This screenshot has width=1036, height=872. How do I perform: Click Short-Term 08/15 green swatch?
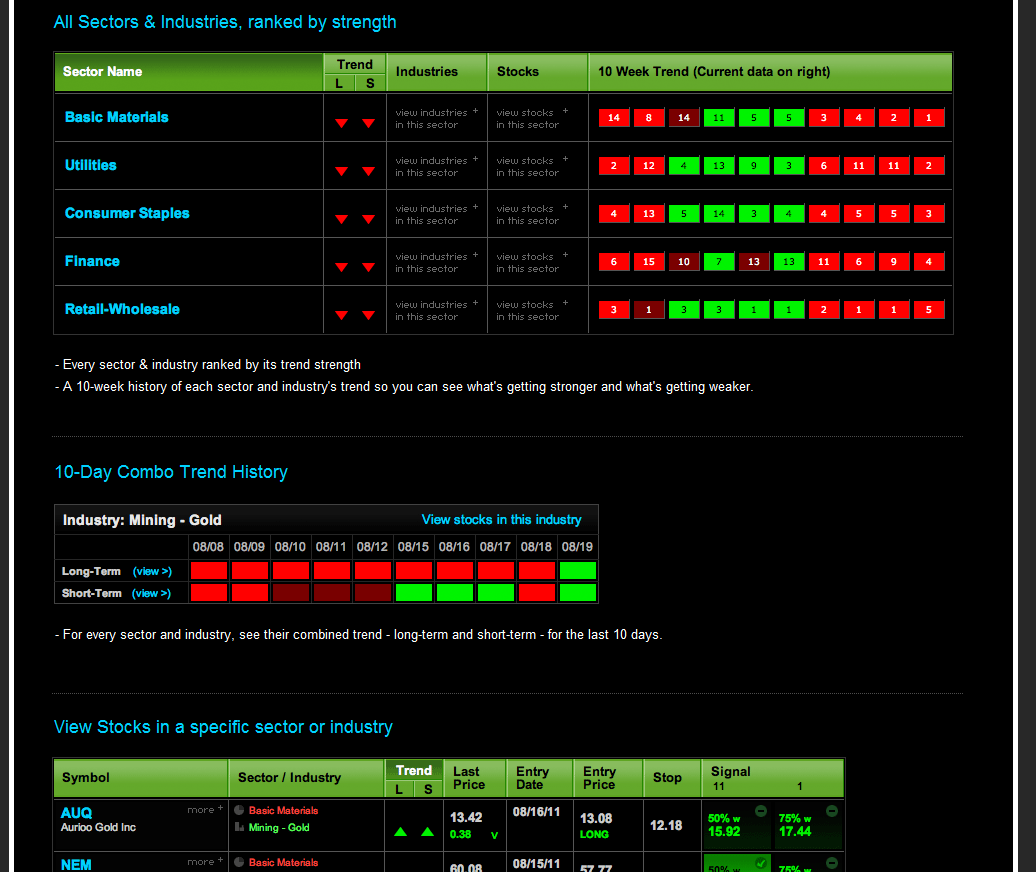click(414, 593)
